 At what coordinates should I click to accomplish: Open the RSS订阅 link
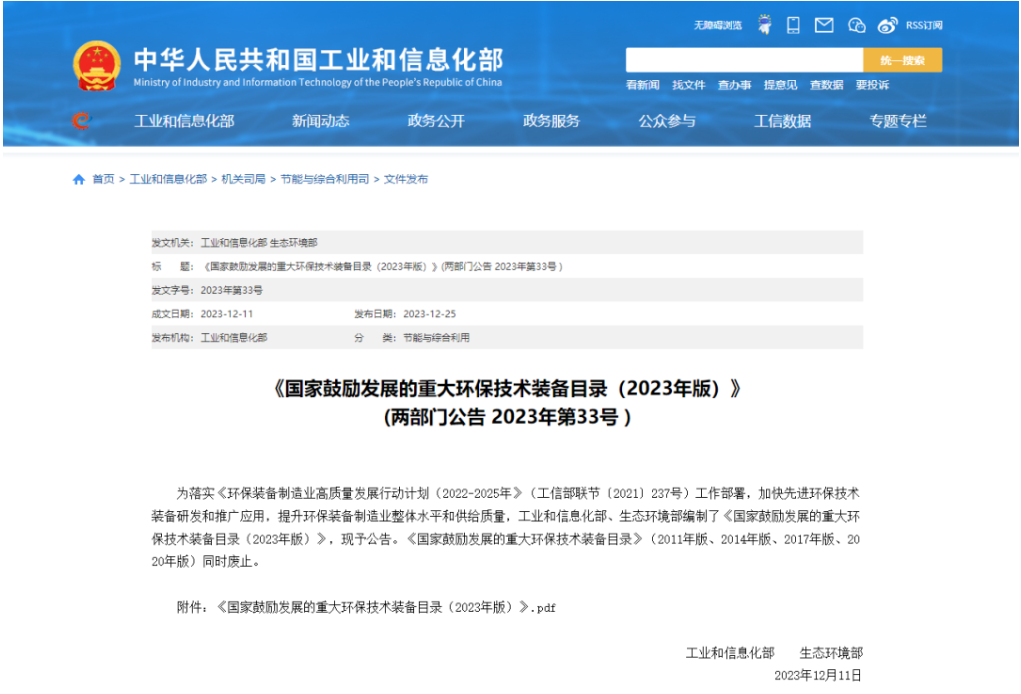coord(924,25)
